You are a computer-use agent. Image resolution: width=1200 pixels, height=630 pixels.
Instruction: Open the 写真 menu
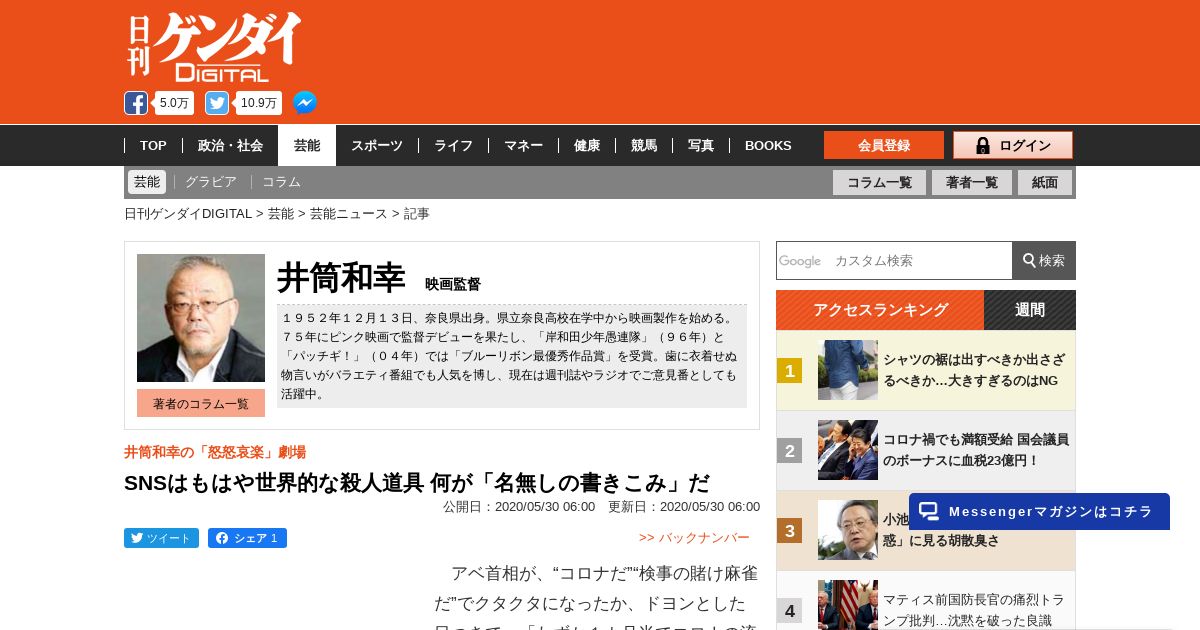(x=701, y=145)
